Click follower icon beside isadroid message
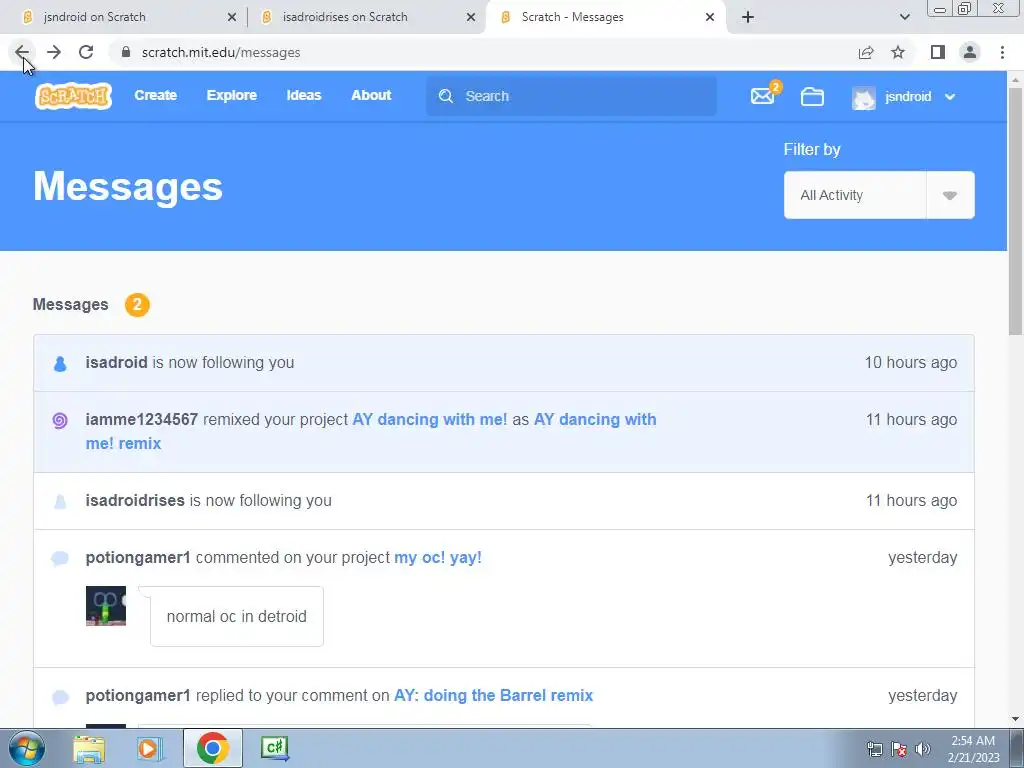The image size is (1024, 768). pos(60,363)
